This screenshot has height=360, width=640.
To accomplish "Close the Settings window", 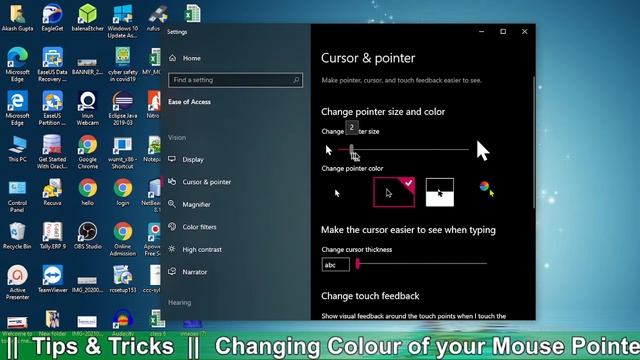I will tap(524, 31).
